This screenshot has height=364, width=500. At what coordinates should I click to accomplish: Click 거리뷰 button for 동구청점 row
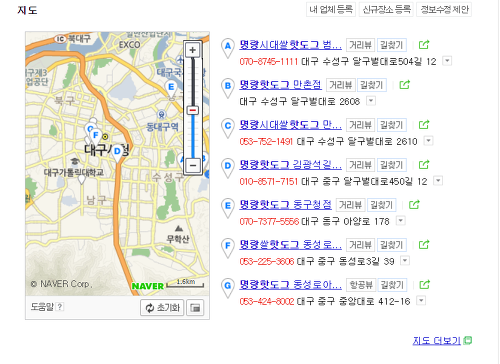[x=351, y=205]
